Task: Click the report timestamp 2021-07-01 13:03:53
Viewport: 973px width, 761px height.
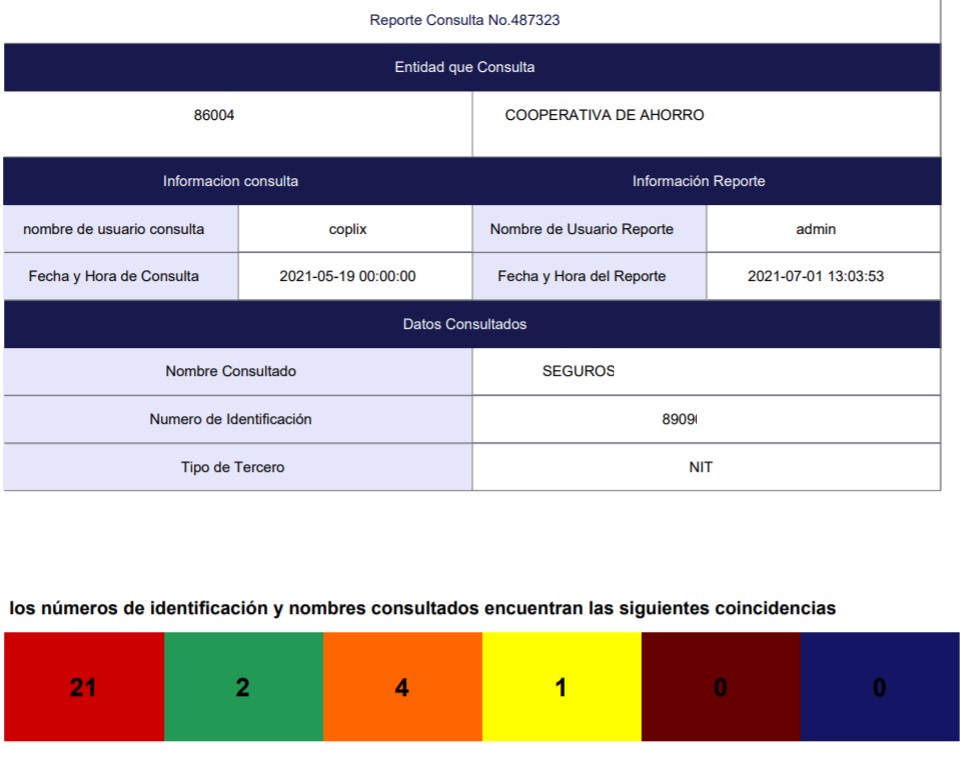Action: tap(816, 276)
